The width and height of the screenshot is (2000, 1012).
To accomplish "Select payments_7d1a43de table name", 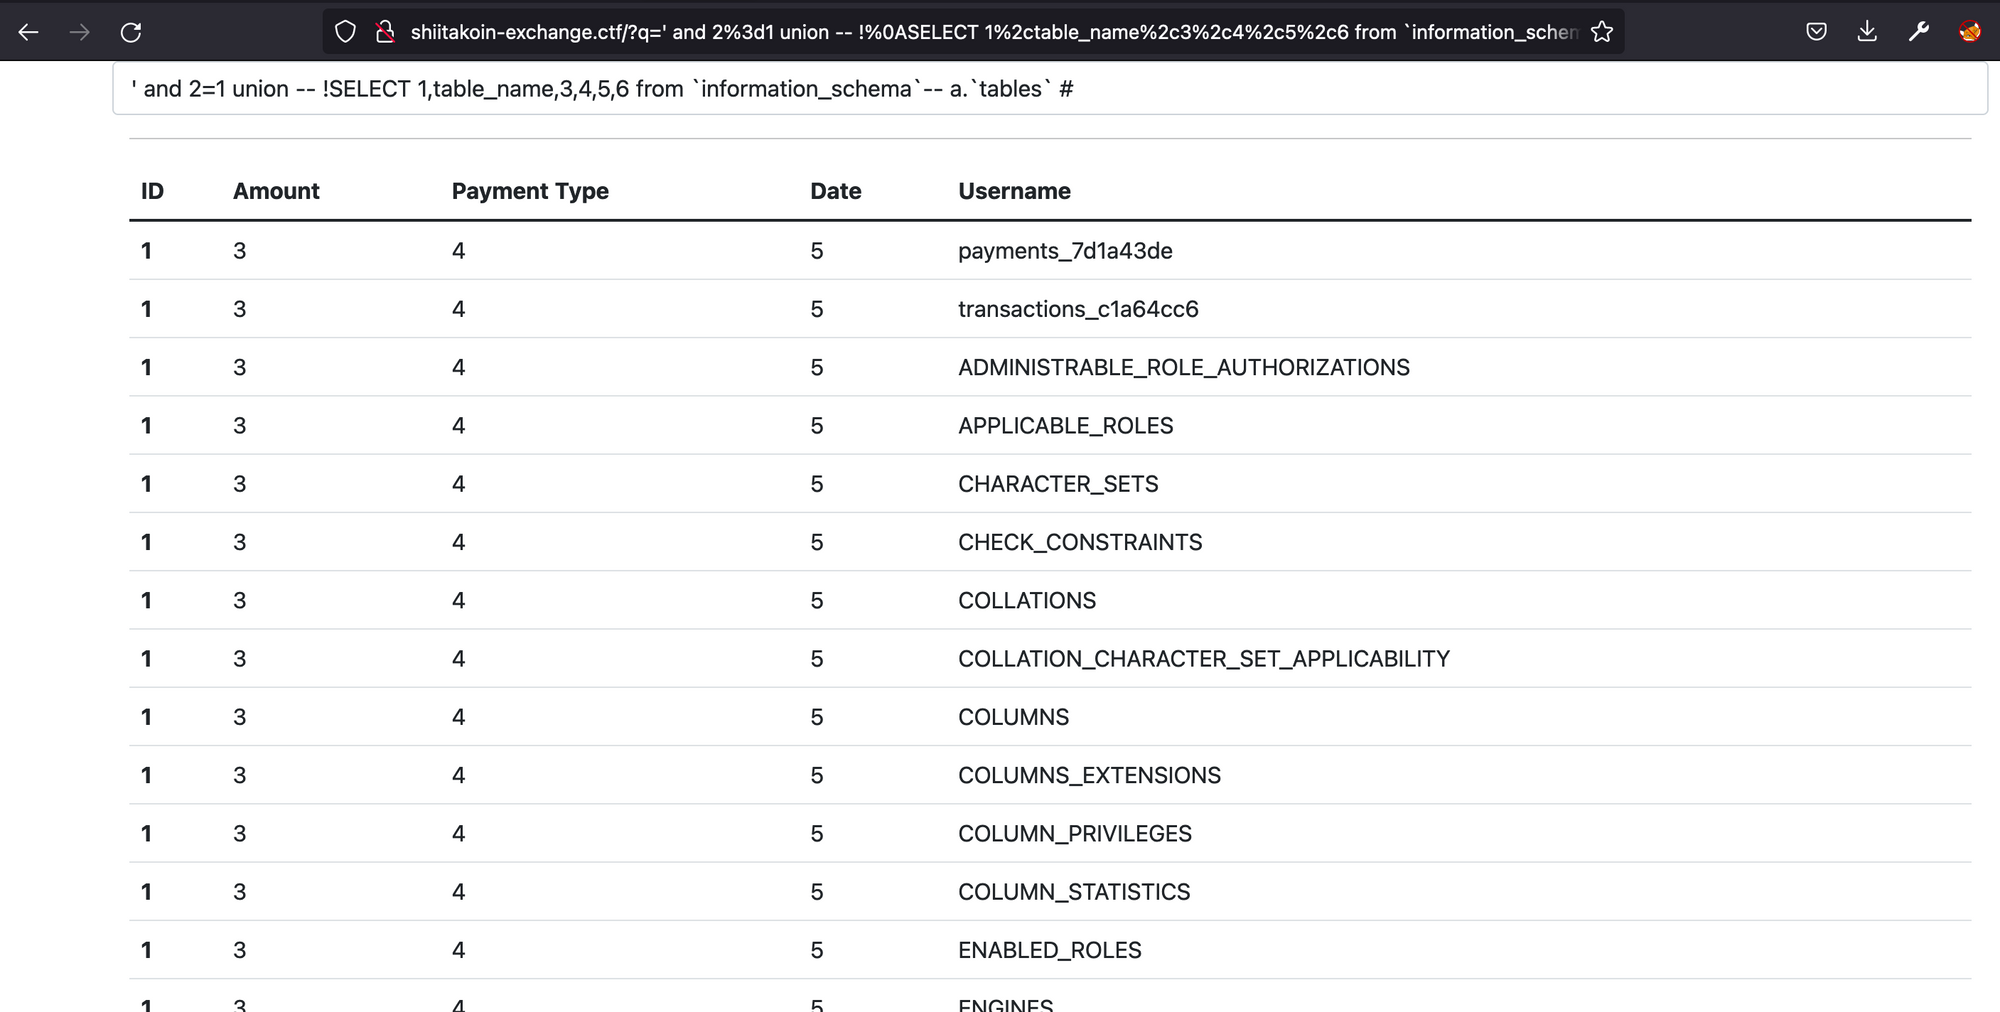I will point(1065,251).
